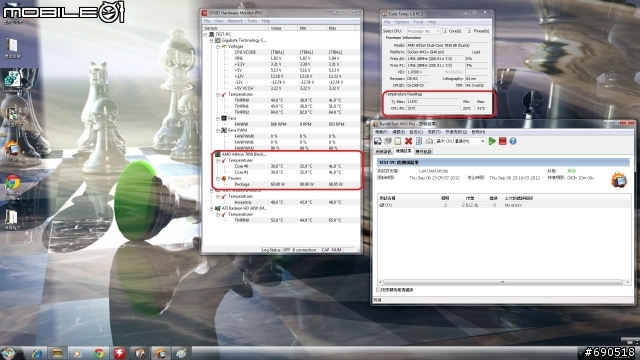Screen dimensions: 640x360
Task: Collapse the Fans PWM group
Action: (218, 130)
